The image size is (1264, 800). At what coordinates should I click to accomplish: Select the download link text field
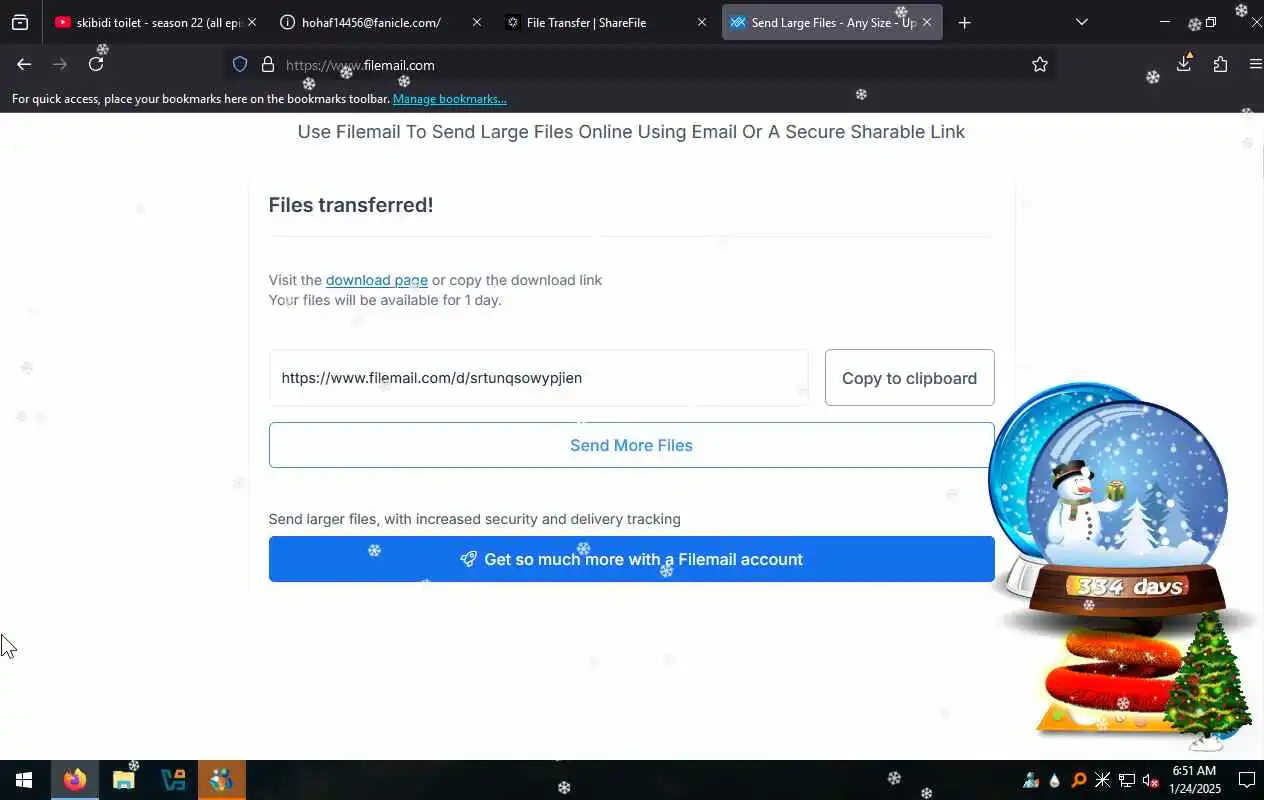(538, 378)
